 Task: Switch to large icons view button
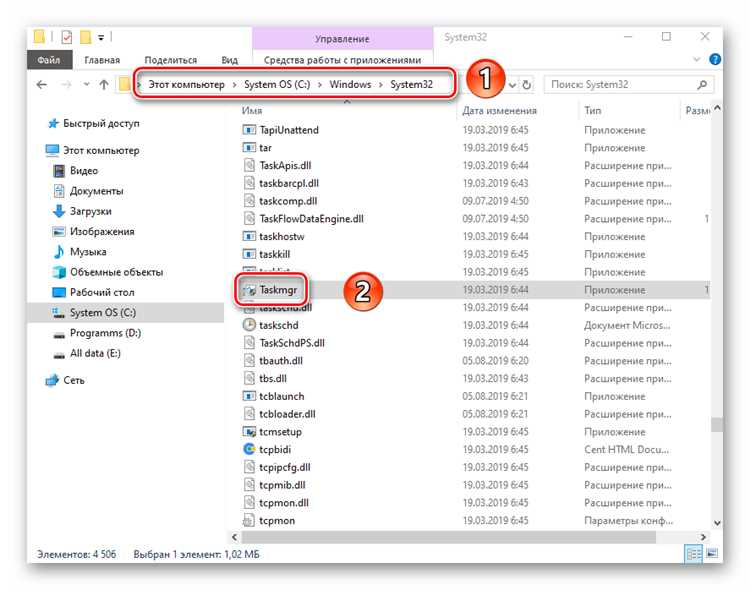coord(712,554)
